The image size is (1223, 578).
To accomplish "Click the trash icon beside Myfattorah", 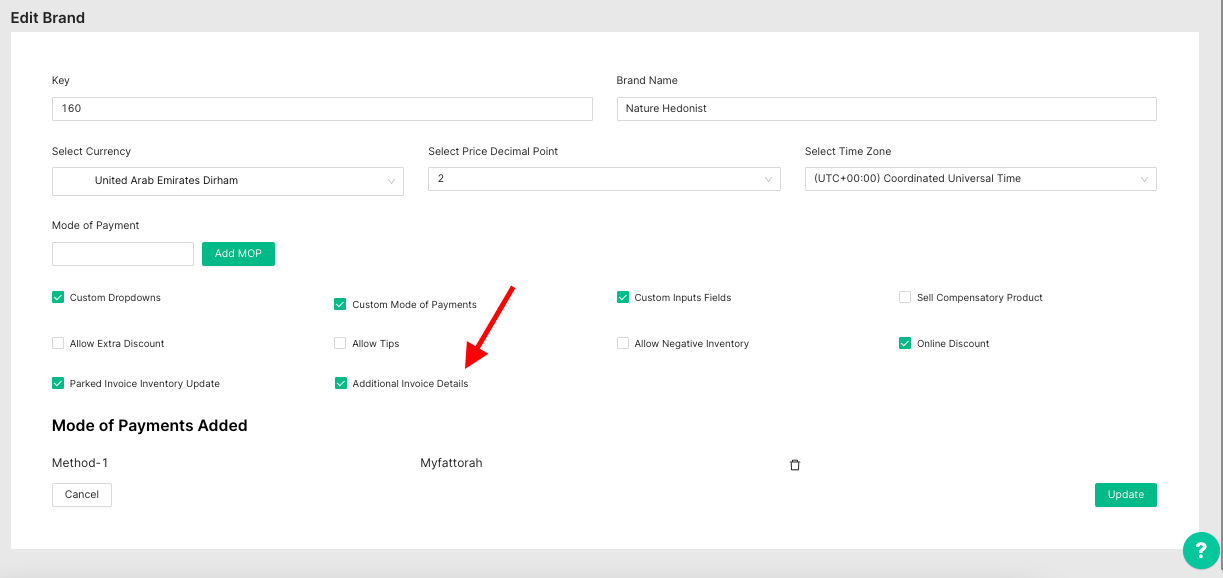I will 795,465.
